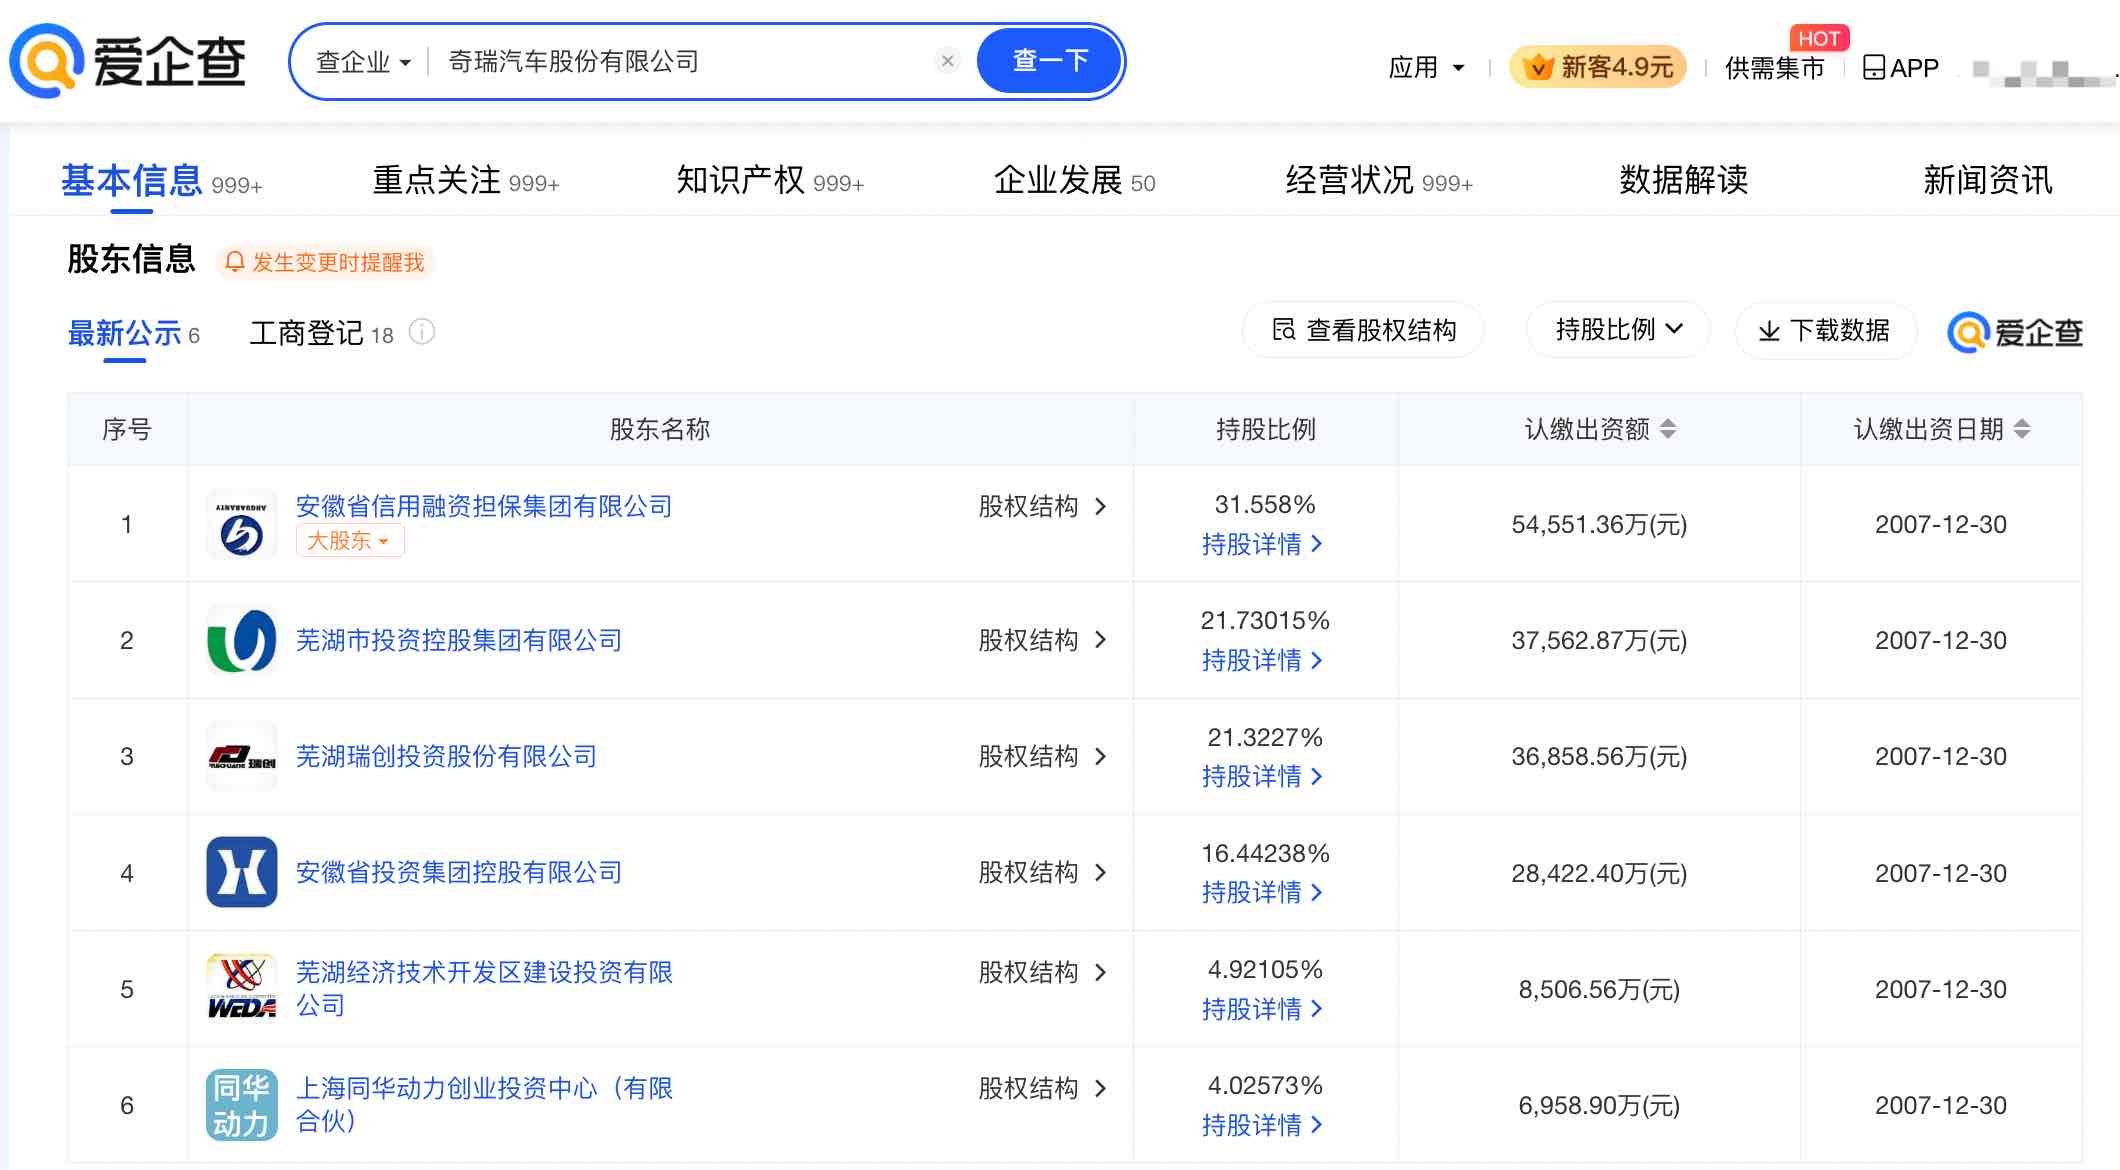Viewport: 2120px width, 1170px height.
Task: Click 安徽省信用融资担保集团 company logo
Action: (241, 523)
